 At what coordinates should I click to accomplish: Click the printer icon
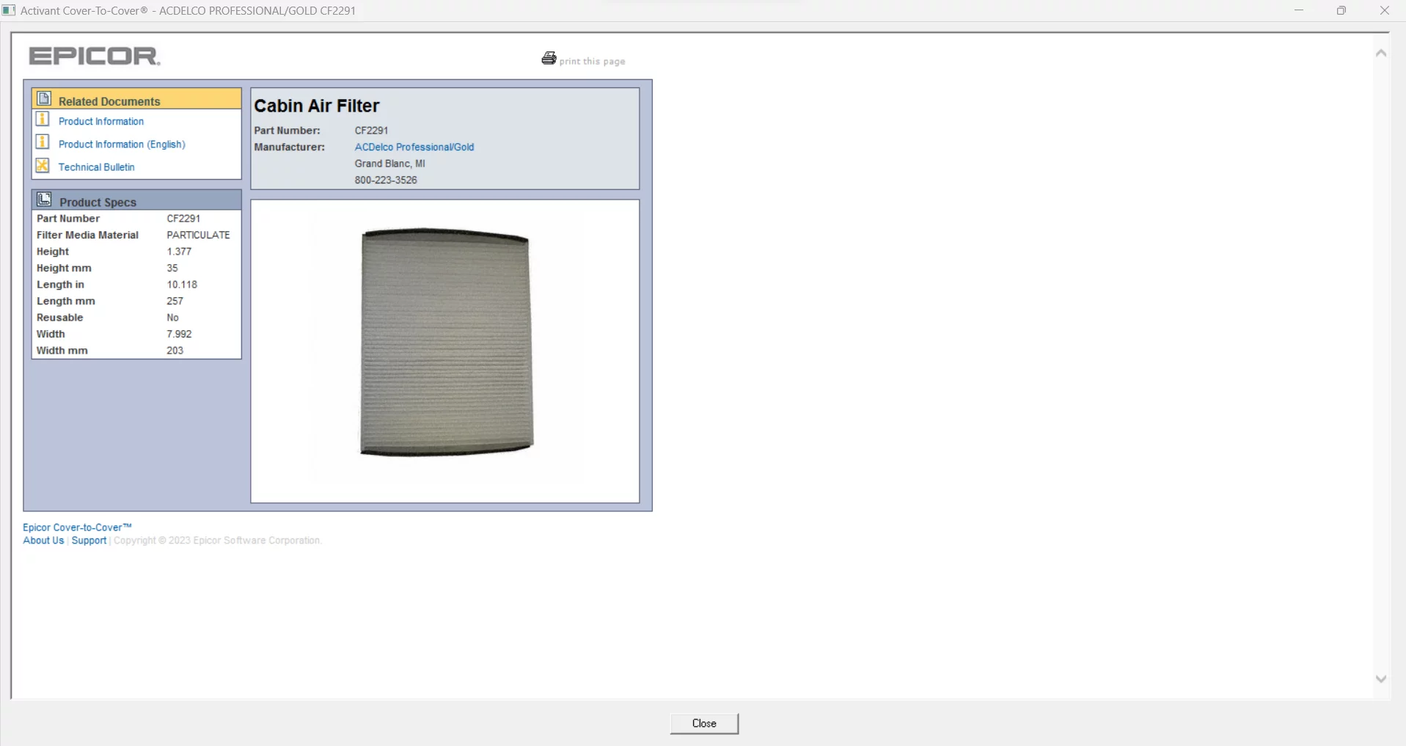(x=548, y=59)
